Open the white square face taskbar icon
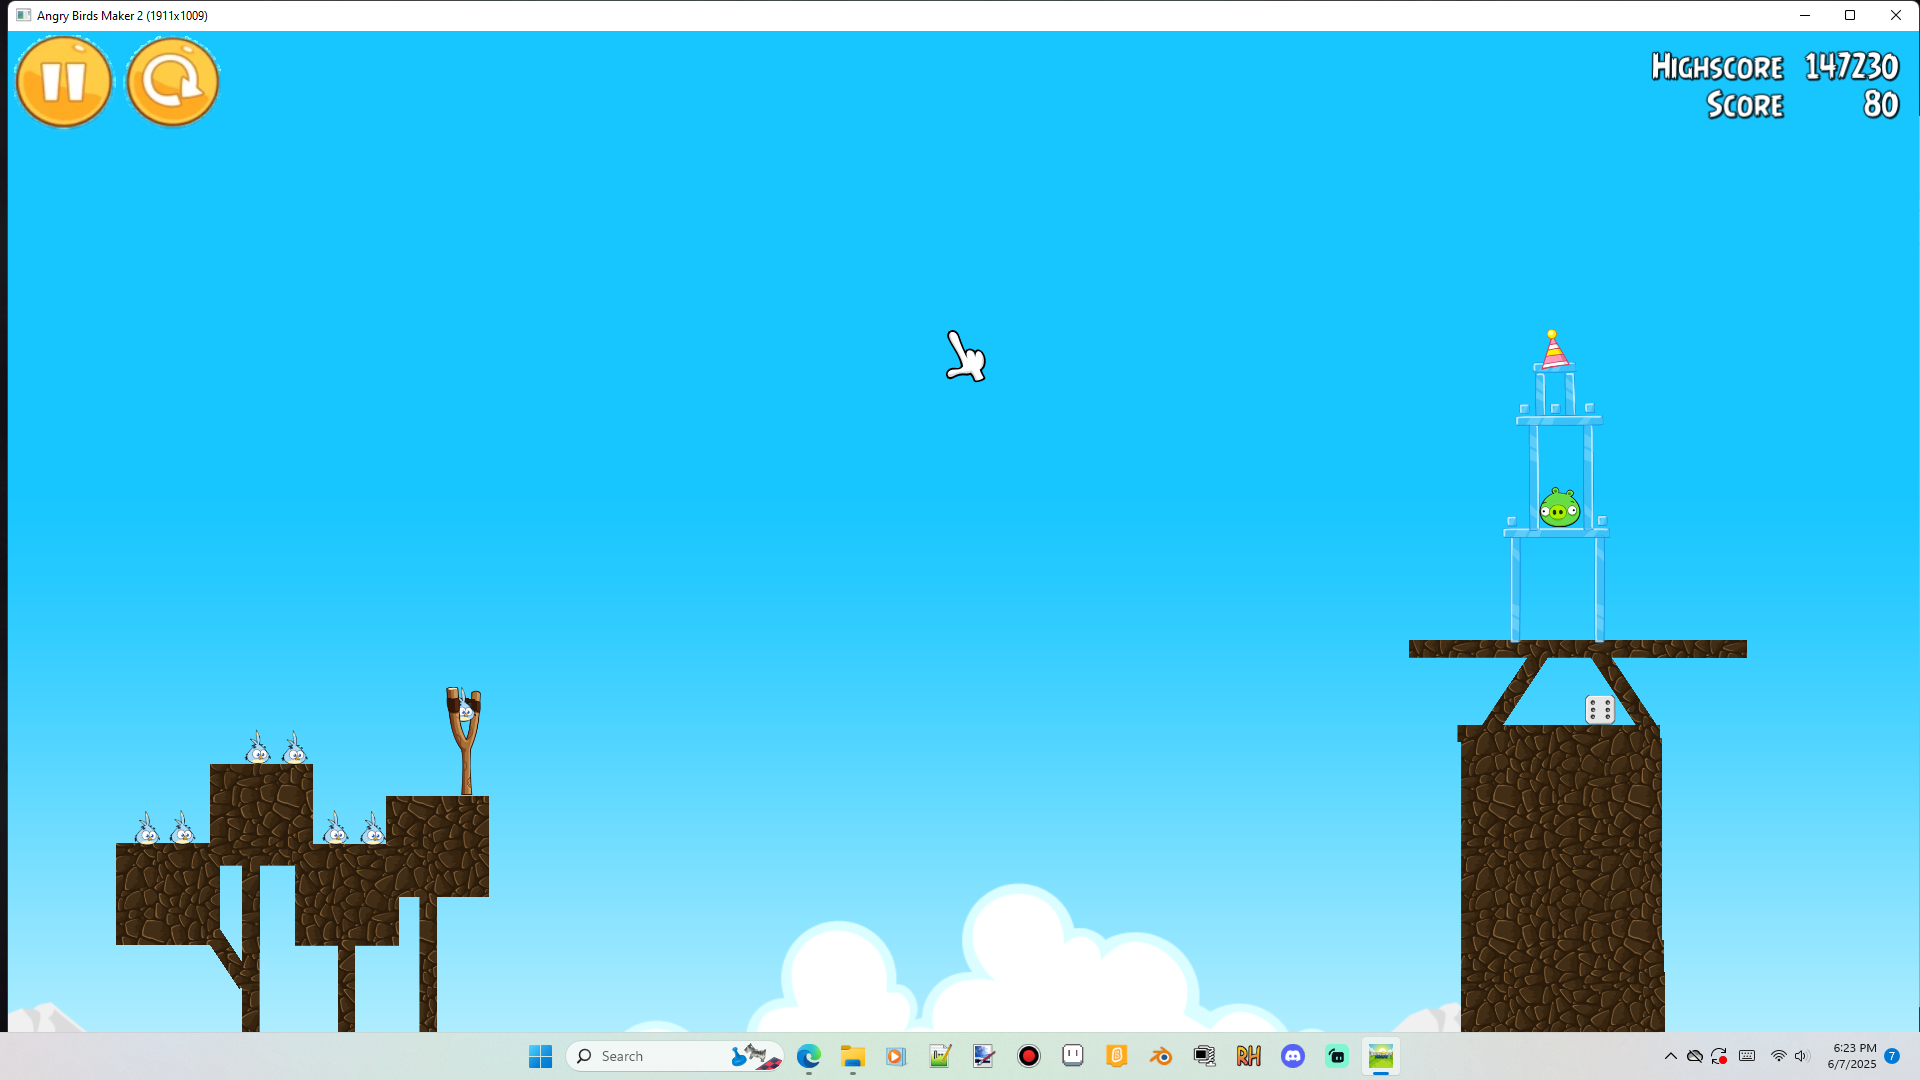Image resolution: width=1920 pixels, height=1080 pixels. [1072, 1056]
